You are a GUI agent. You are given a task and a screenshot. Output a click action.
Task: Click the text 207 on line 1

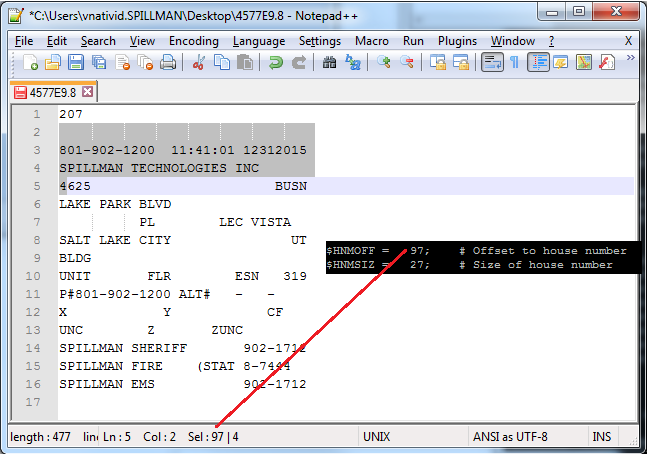[71, 114]
